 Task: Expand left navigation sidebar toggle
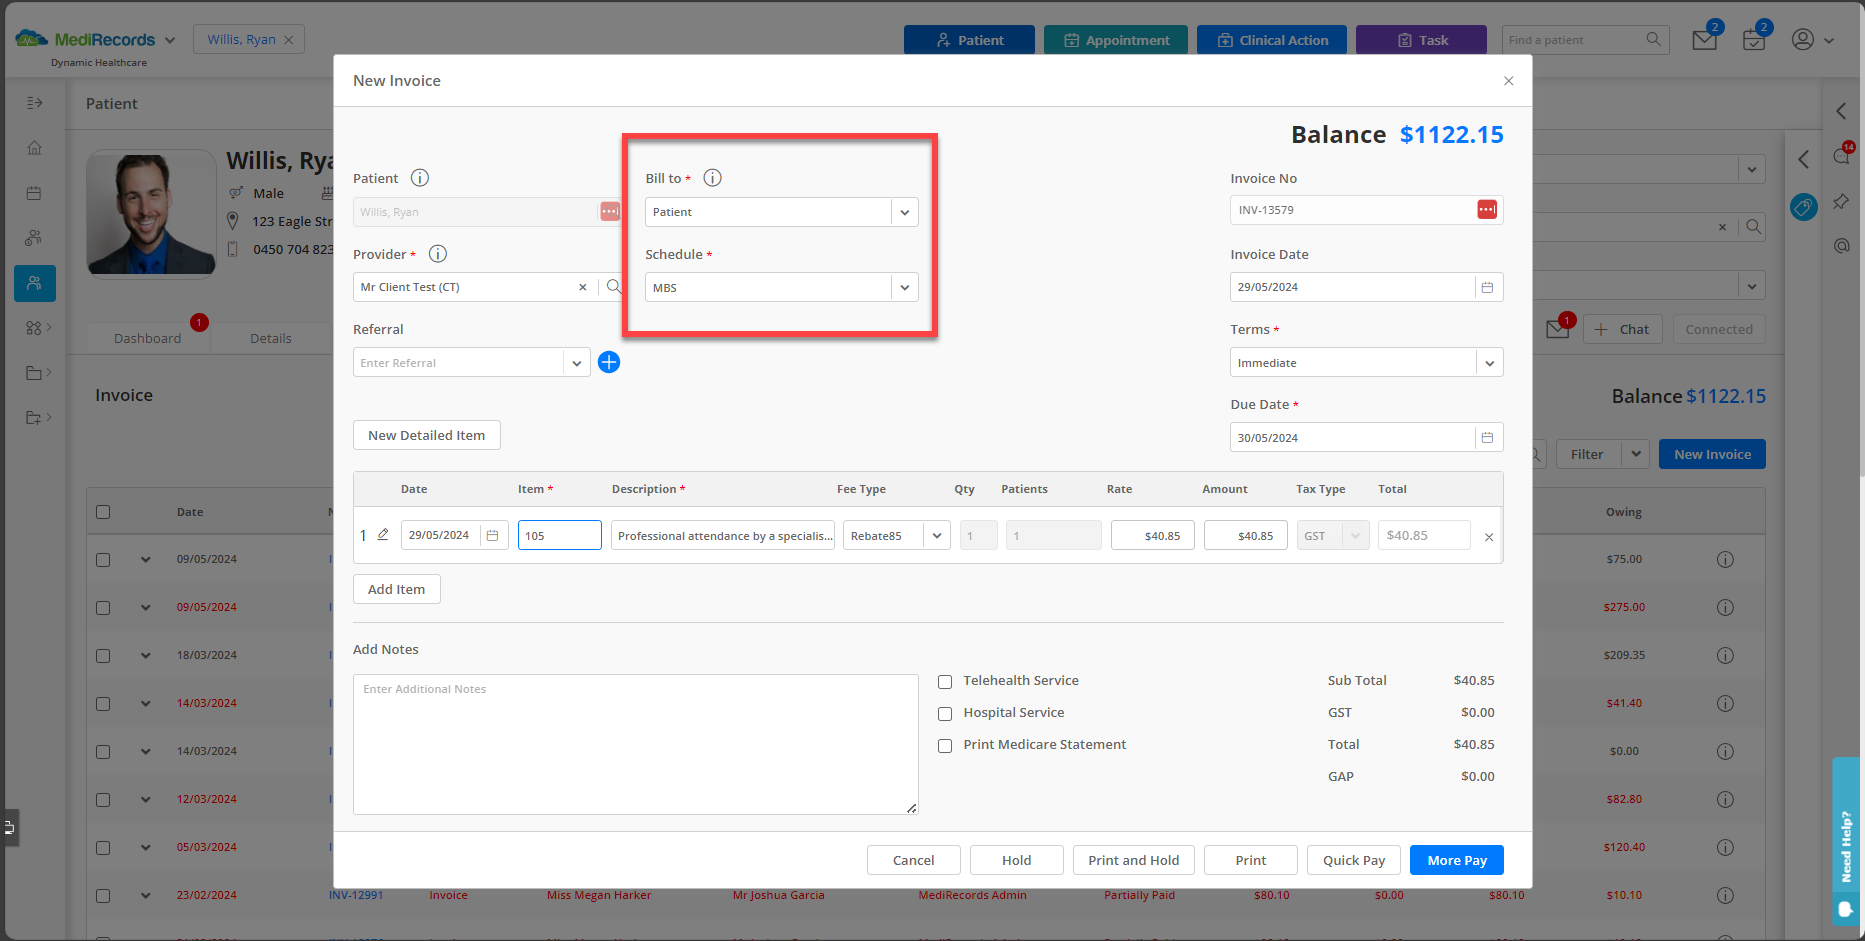[x=34, y=103]
